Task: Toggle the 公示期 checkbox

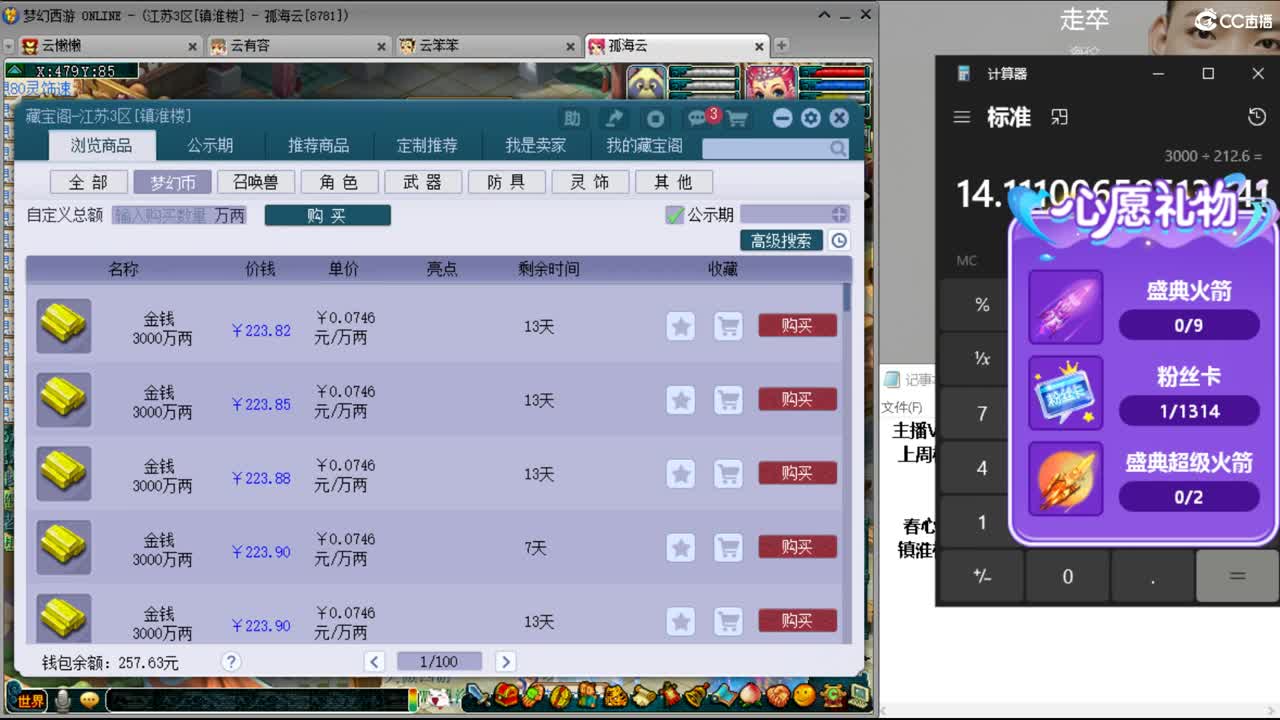Action: (675, 214)
